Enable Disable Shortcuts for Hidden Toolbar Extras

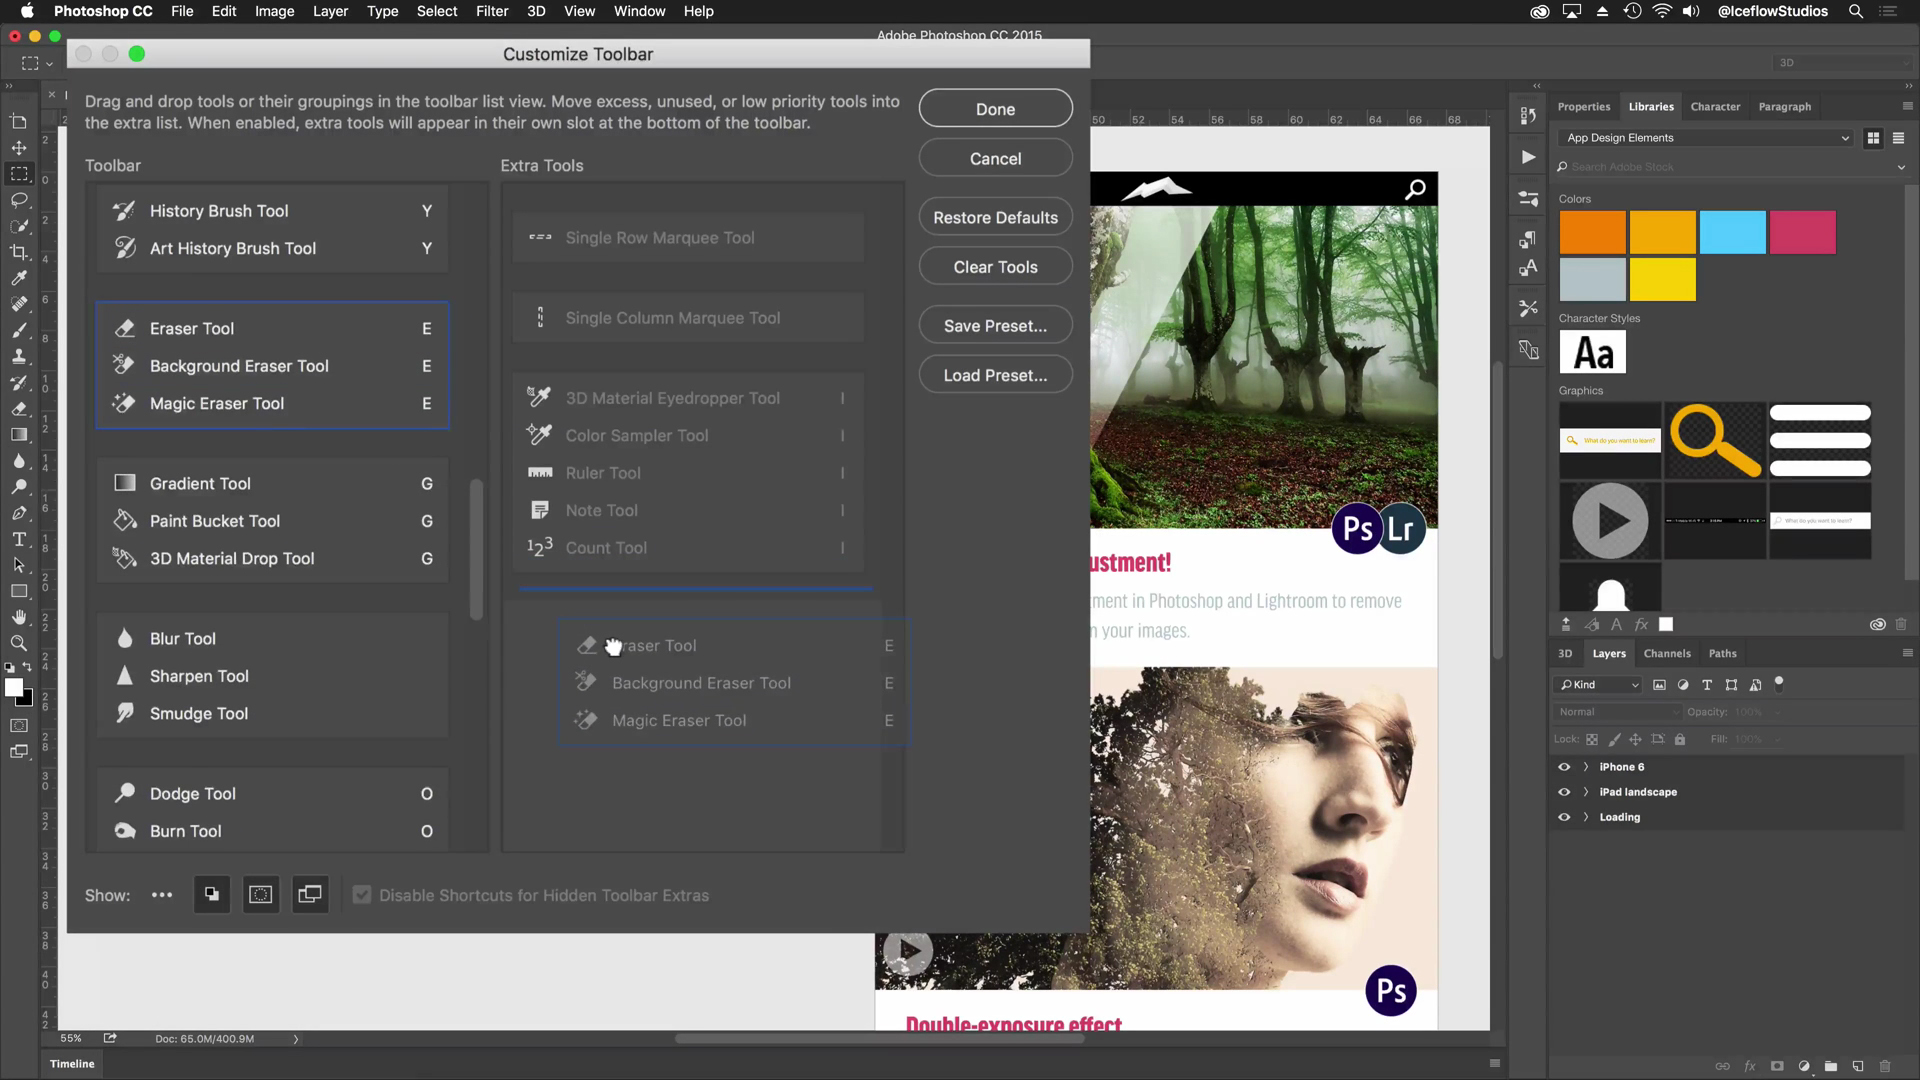(364, 895)
